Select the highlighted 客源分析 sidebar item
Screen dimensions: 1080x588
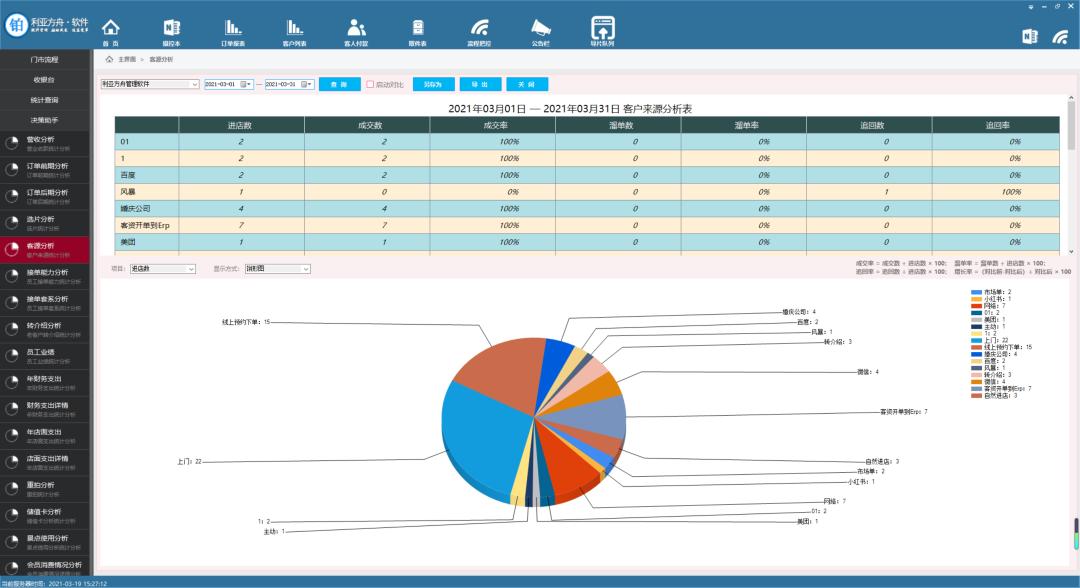(45, 250)
